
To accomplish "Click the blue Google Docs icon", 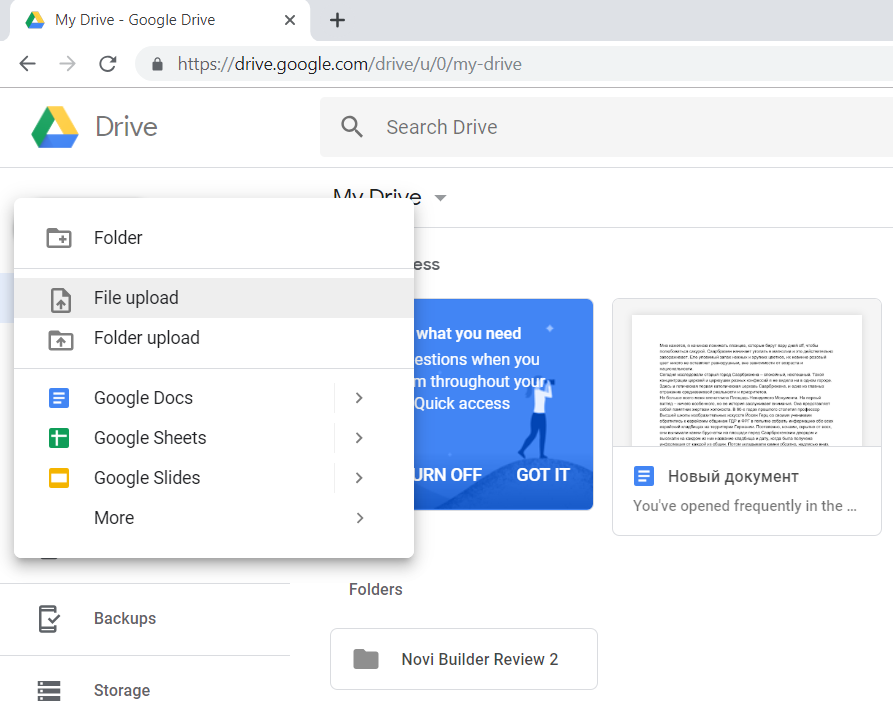I will click(59, 398).
